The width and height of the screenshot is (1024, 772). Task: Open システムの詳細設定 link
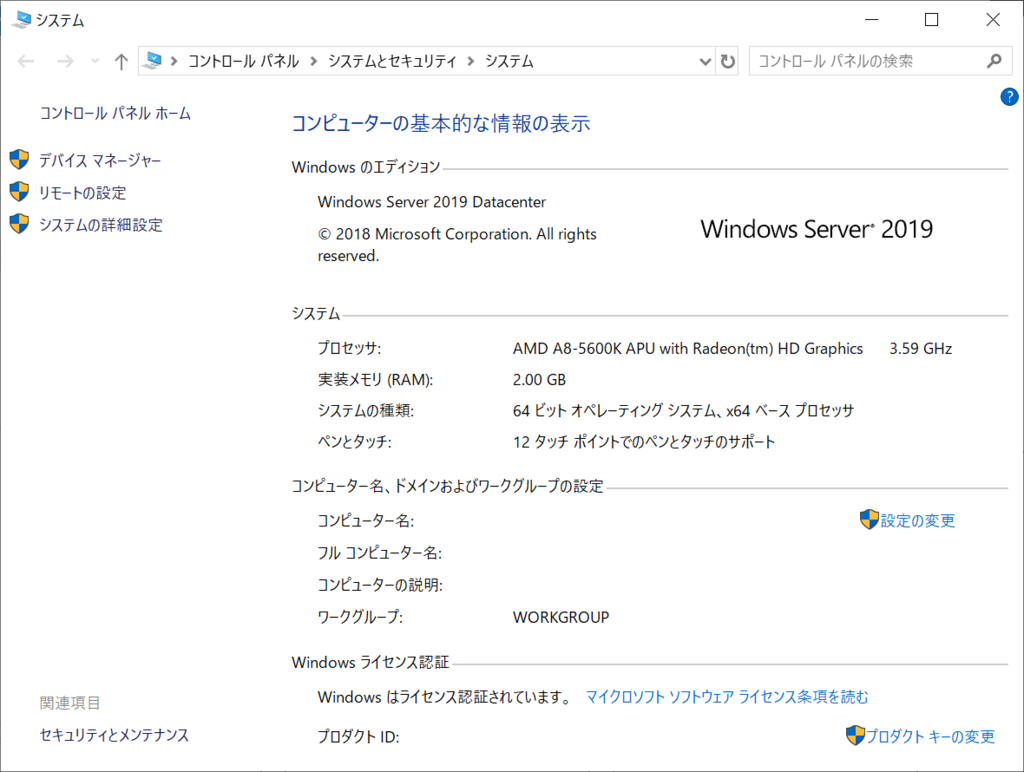point(101,225)
